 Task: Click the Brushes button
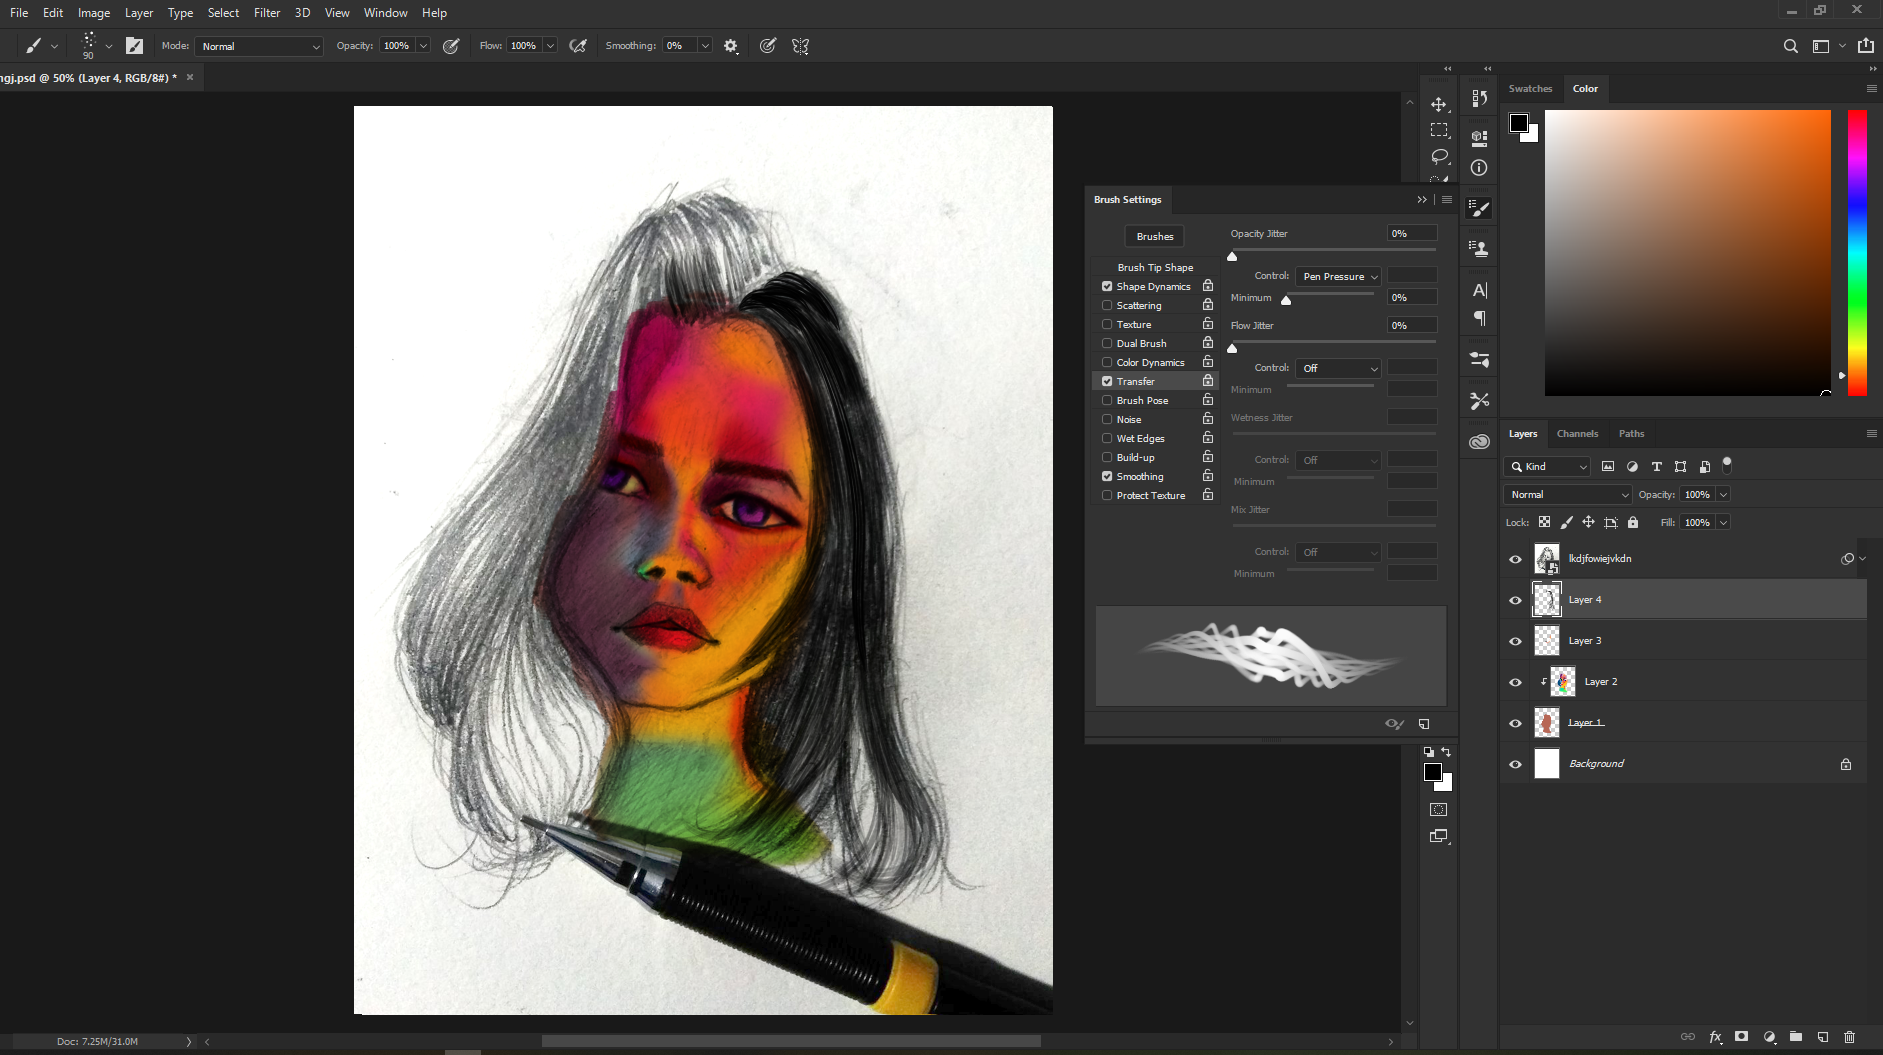1155,236
